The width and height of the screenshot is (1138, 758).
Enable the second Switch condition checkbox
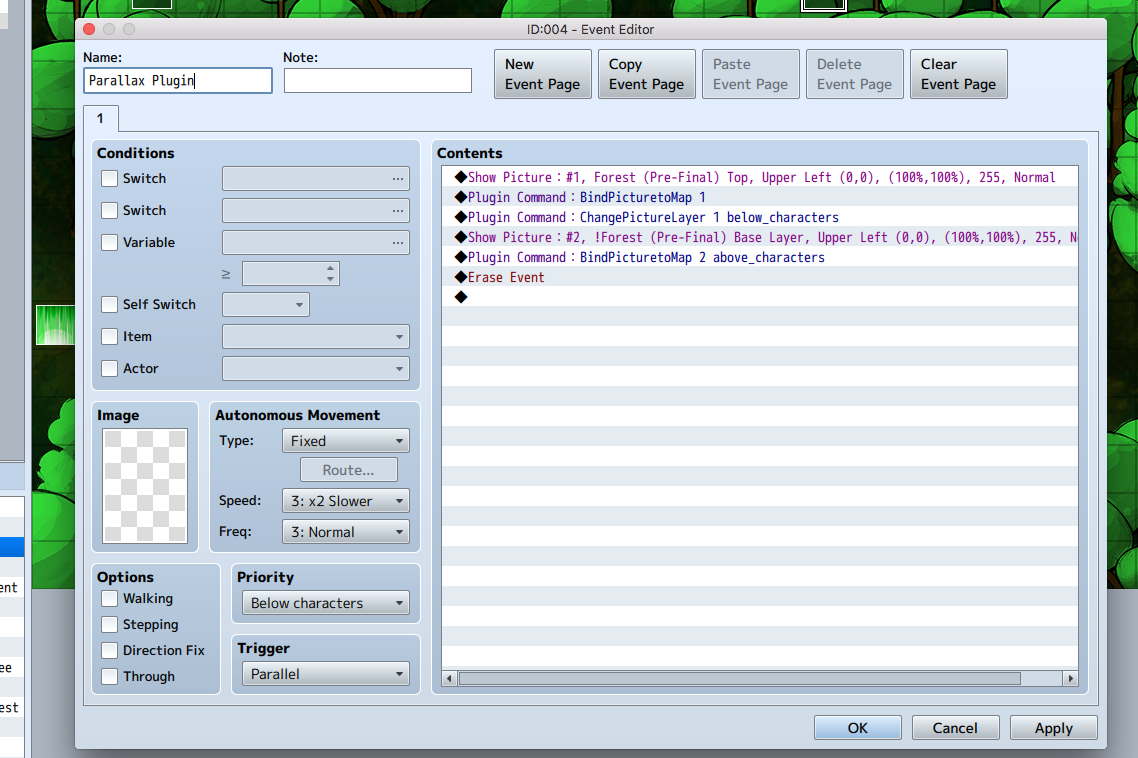coord(110,211)
